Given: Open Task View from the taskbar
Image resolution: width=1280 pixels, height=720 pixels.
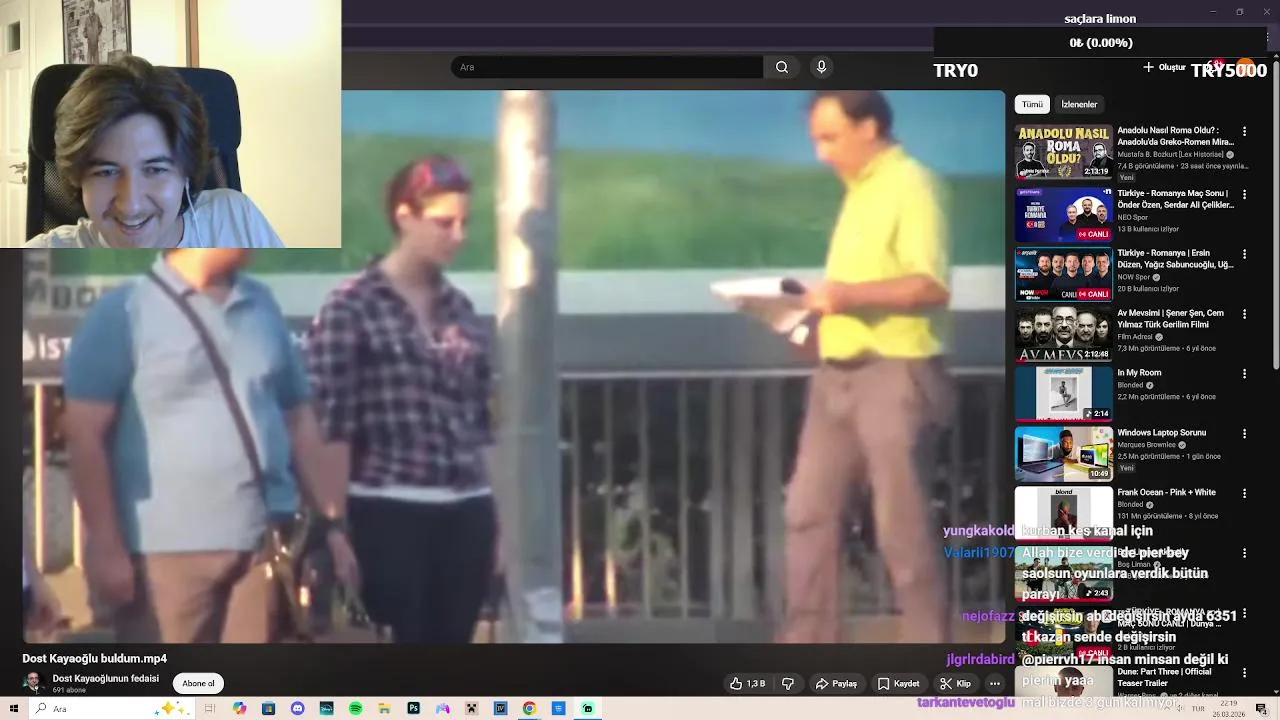Looking at the screenshot, I should click(x=210, y=709).
